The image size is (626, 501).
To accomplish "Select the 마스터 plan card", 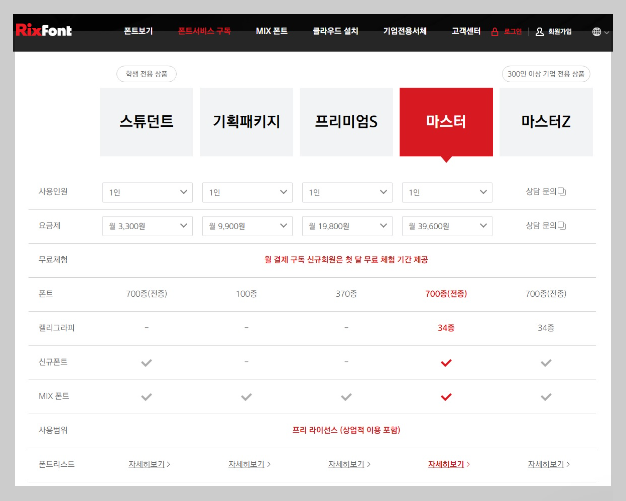I will [x=446, y=122].
